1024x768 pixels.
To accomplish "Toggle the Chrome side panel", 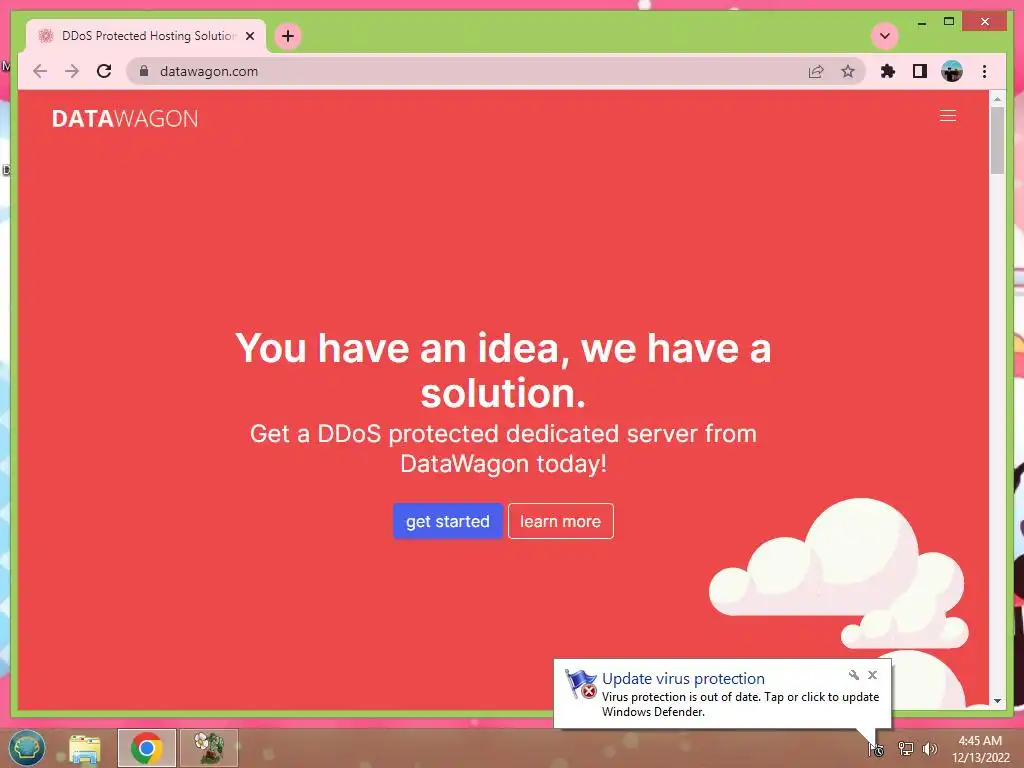I will tap(920, 71).
